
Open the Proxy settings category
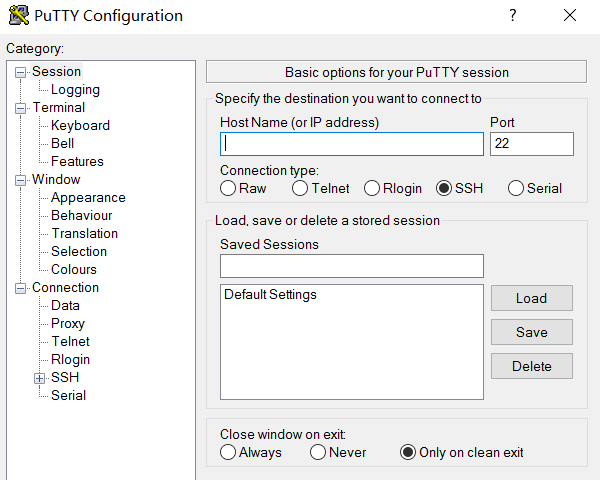[x=68, y=323]
